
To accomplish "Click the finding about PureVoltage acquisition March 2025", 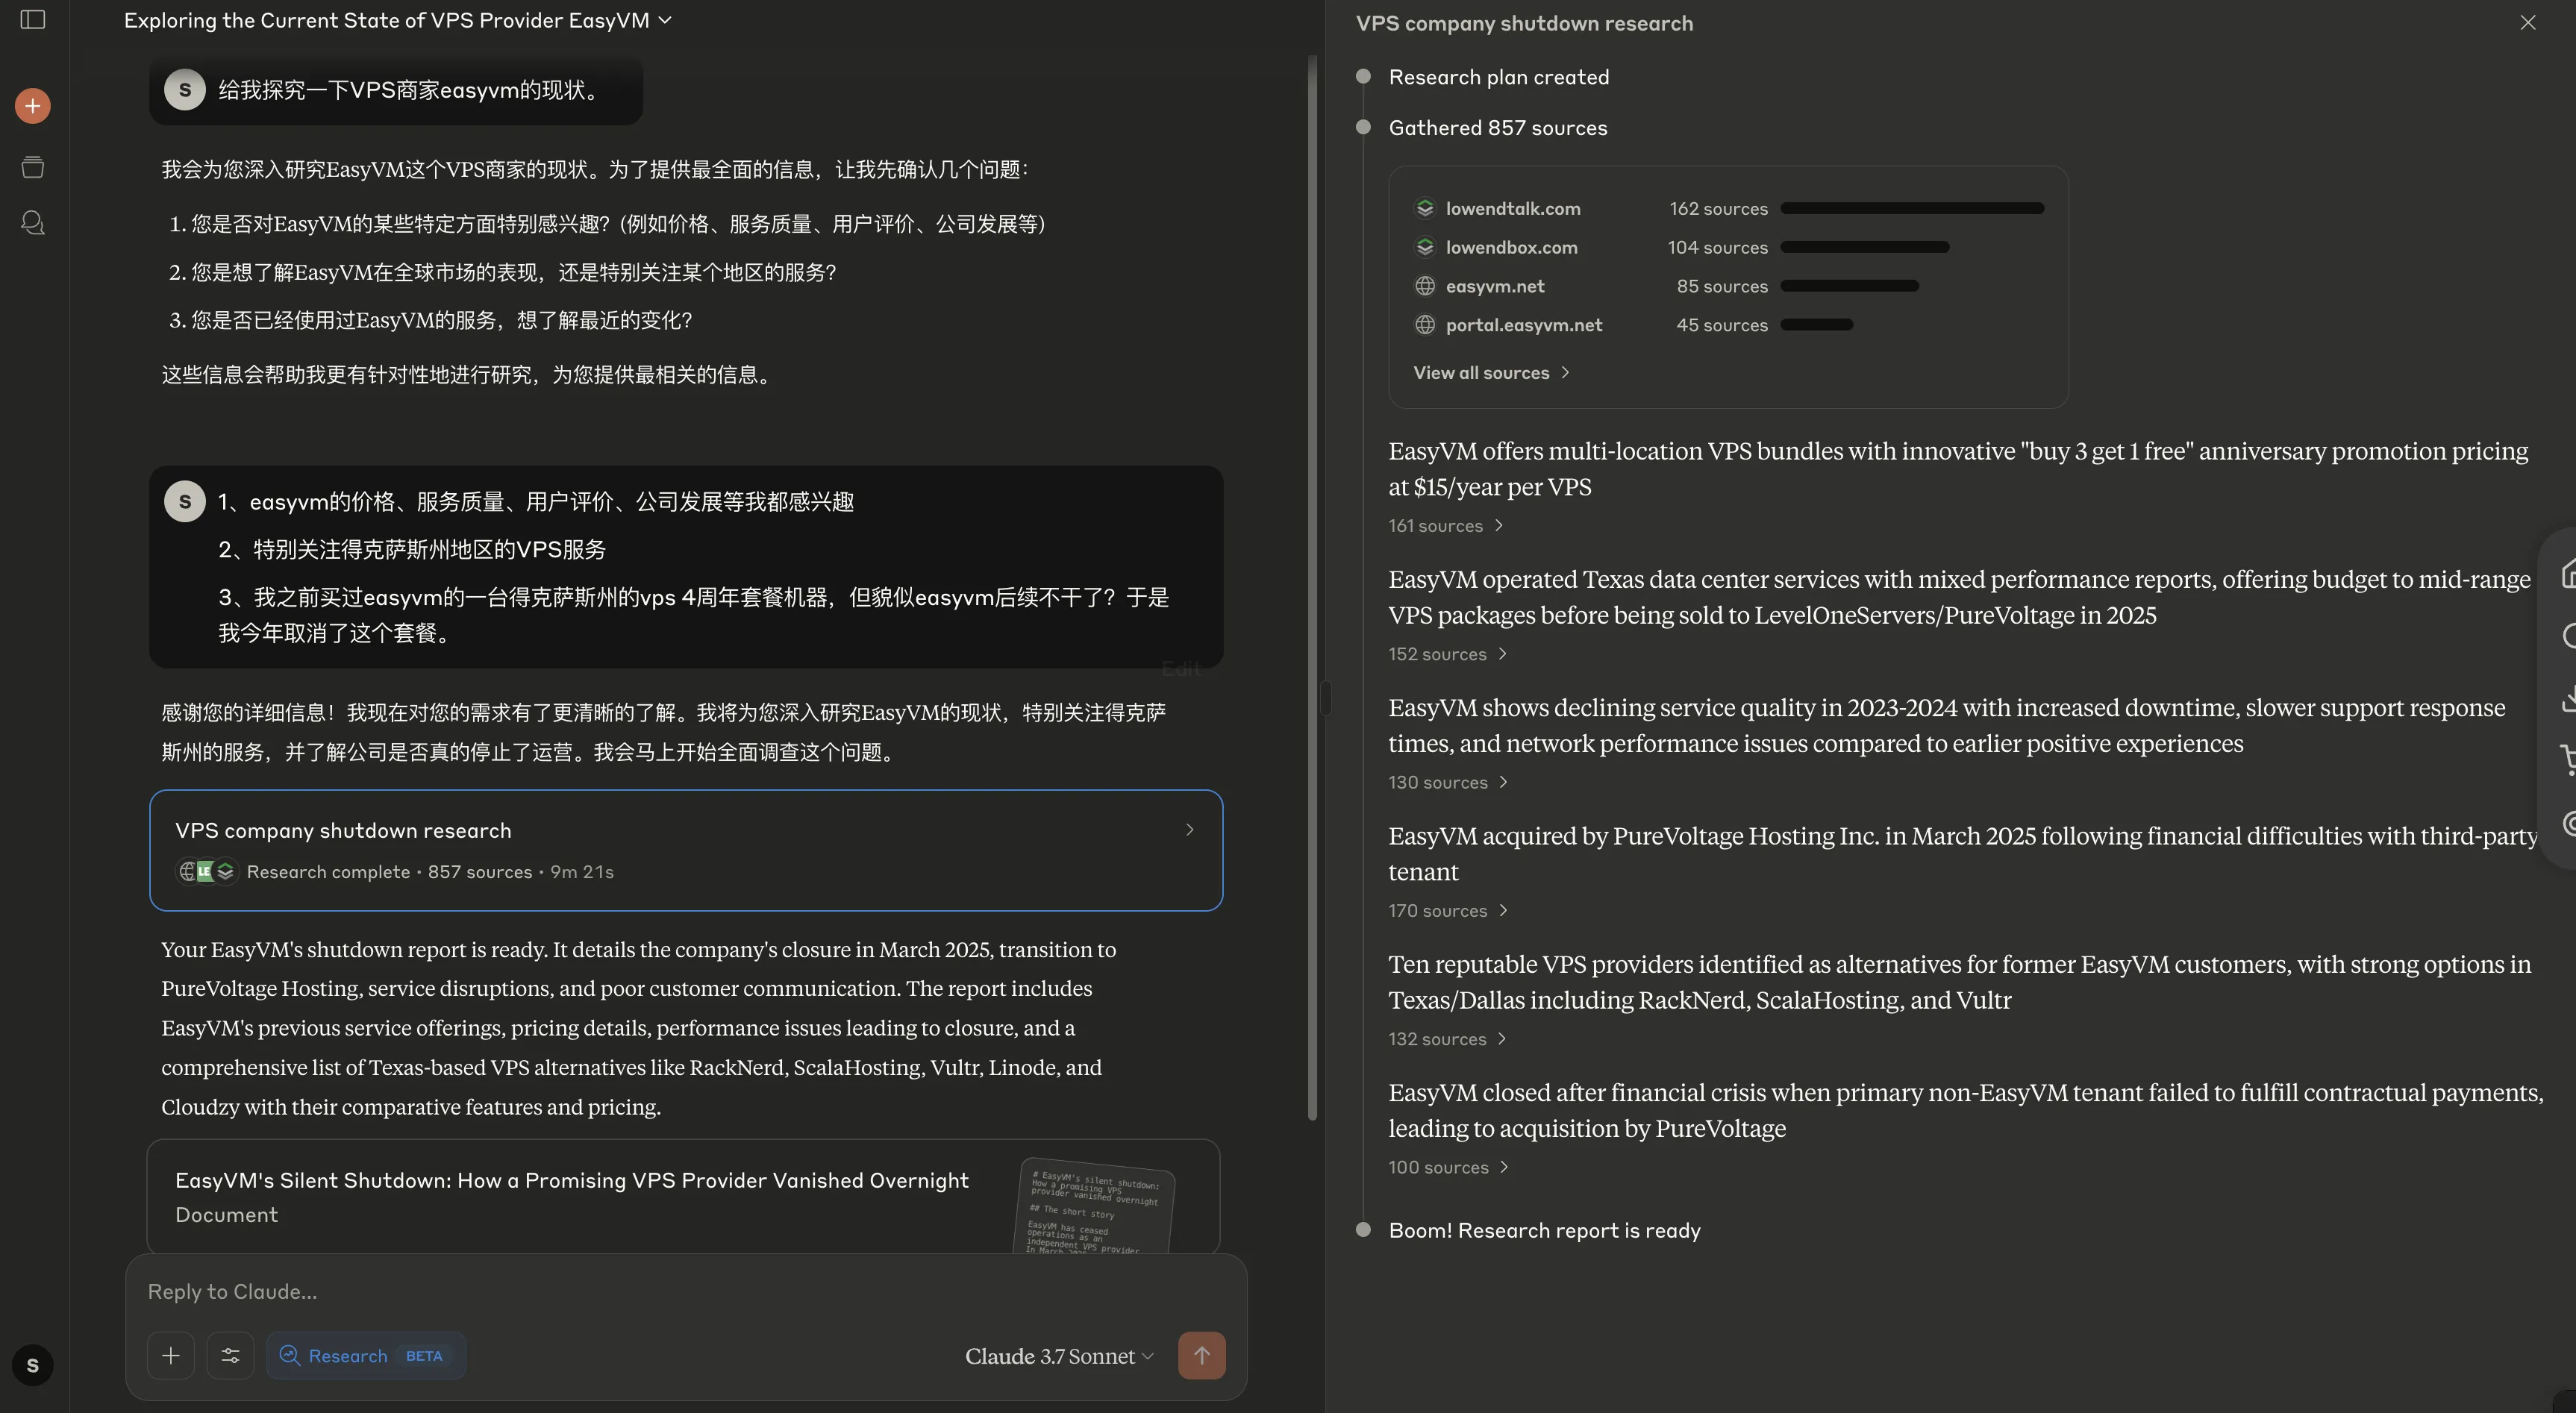I will click(1962, 853).
